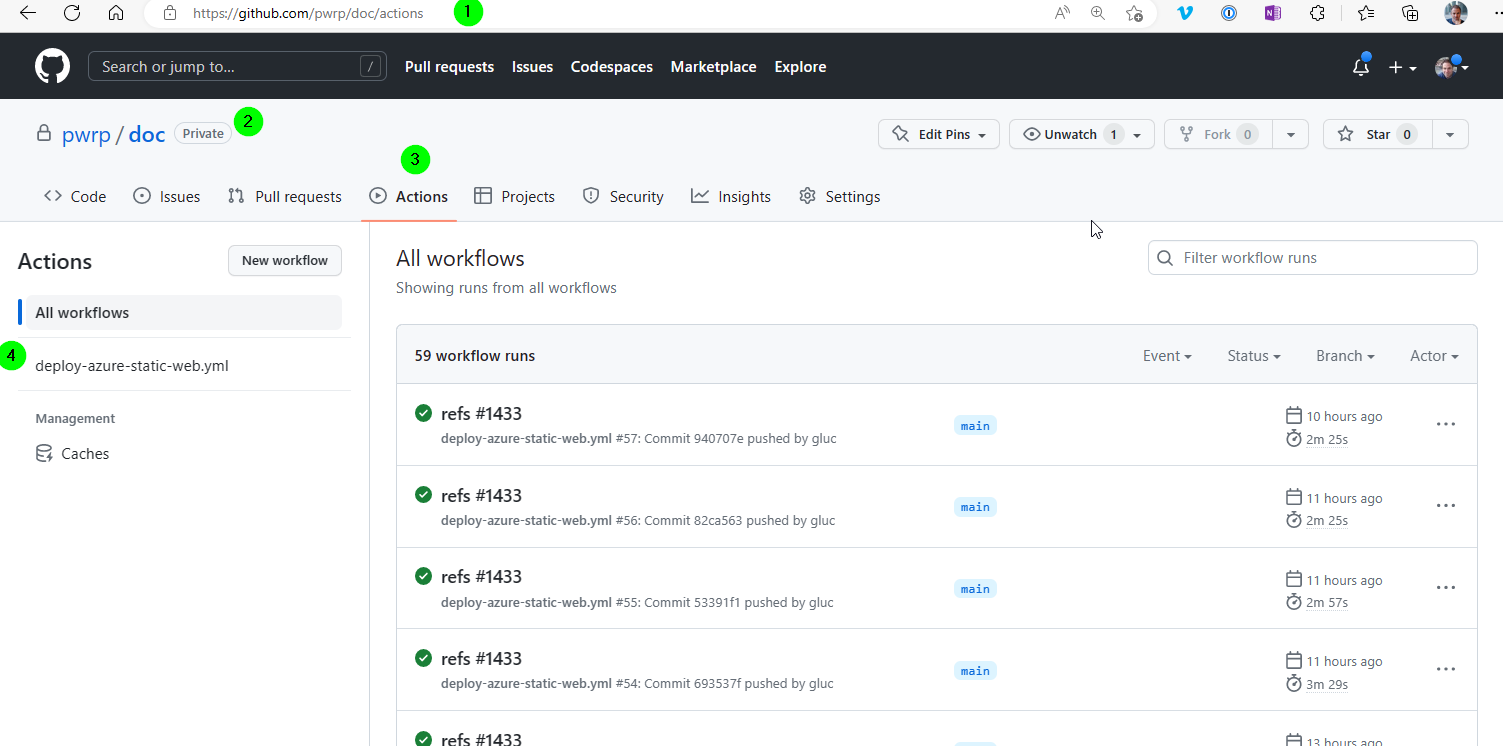Switch to the Security tab
The height and width of the screenshot is (746, 1503).
pos(623,196)
